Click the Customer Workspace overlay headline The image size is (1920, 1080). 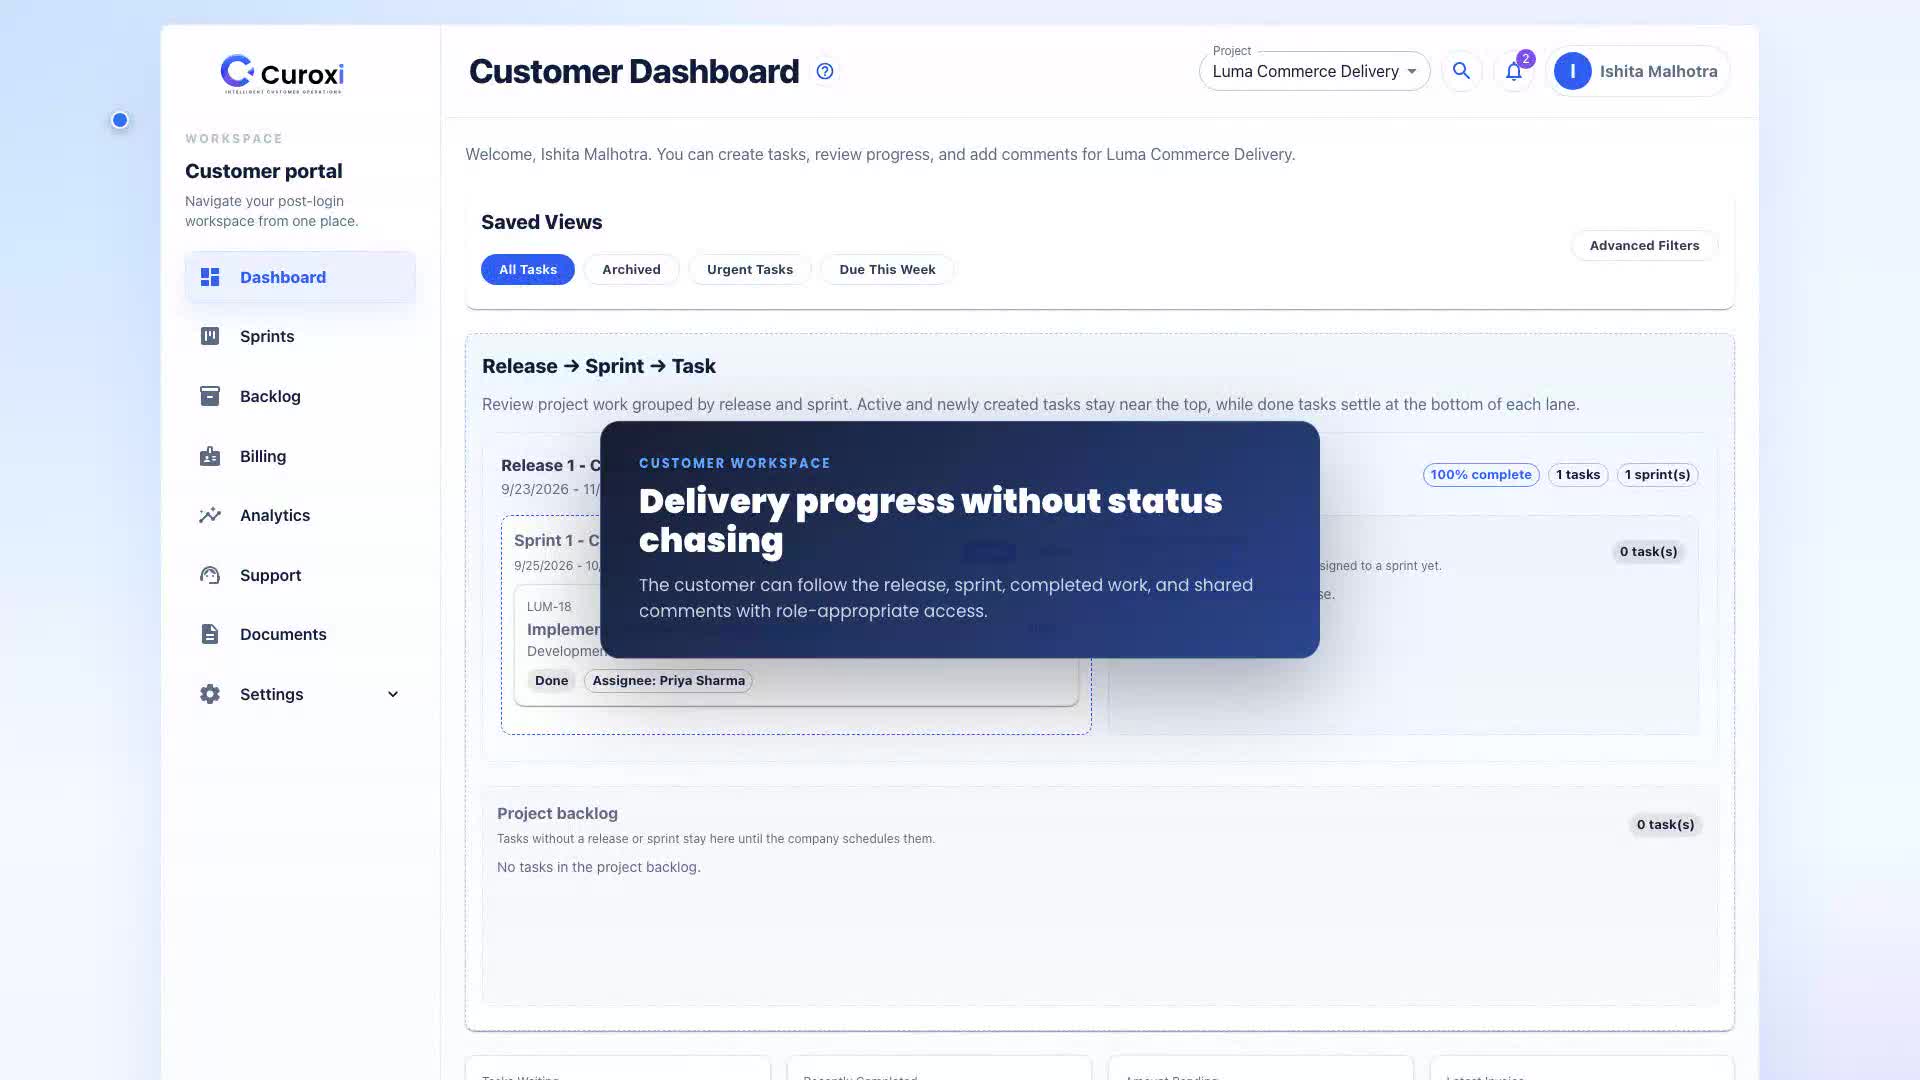930,520
